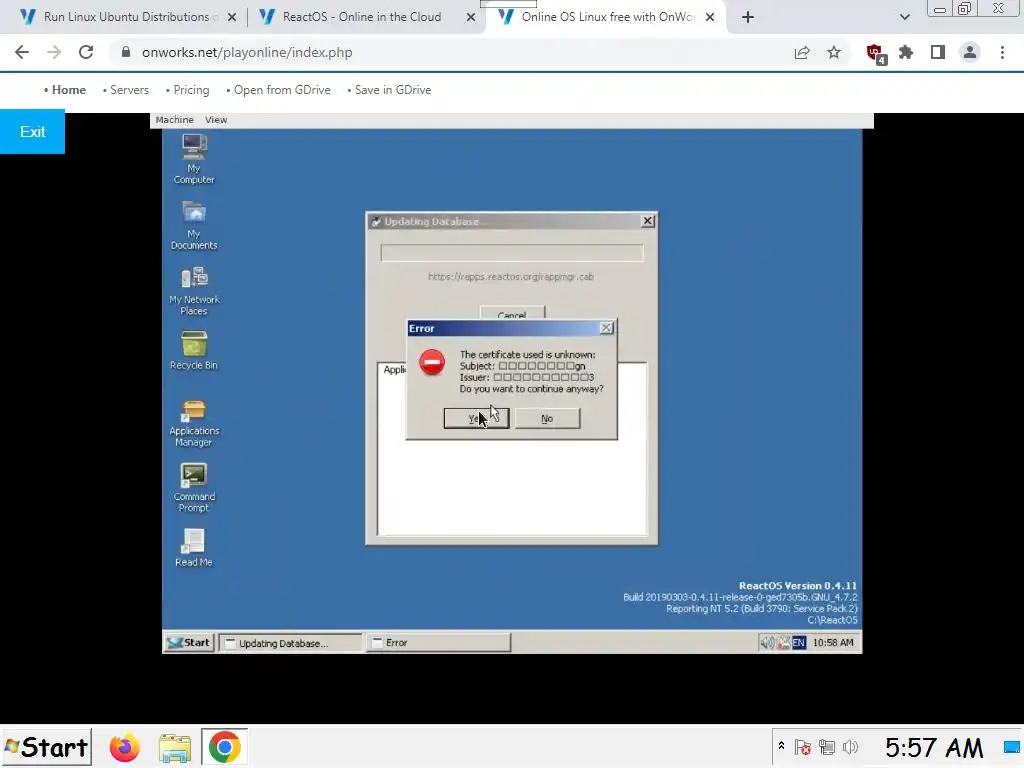Close the Updating Database window
Image resolution: width=1024 pixels, height=768 pixels.
coord(647,221)
